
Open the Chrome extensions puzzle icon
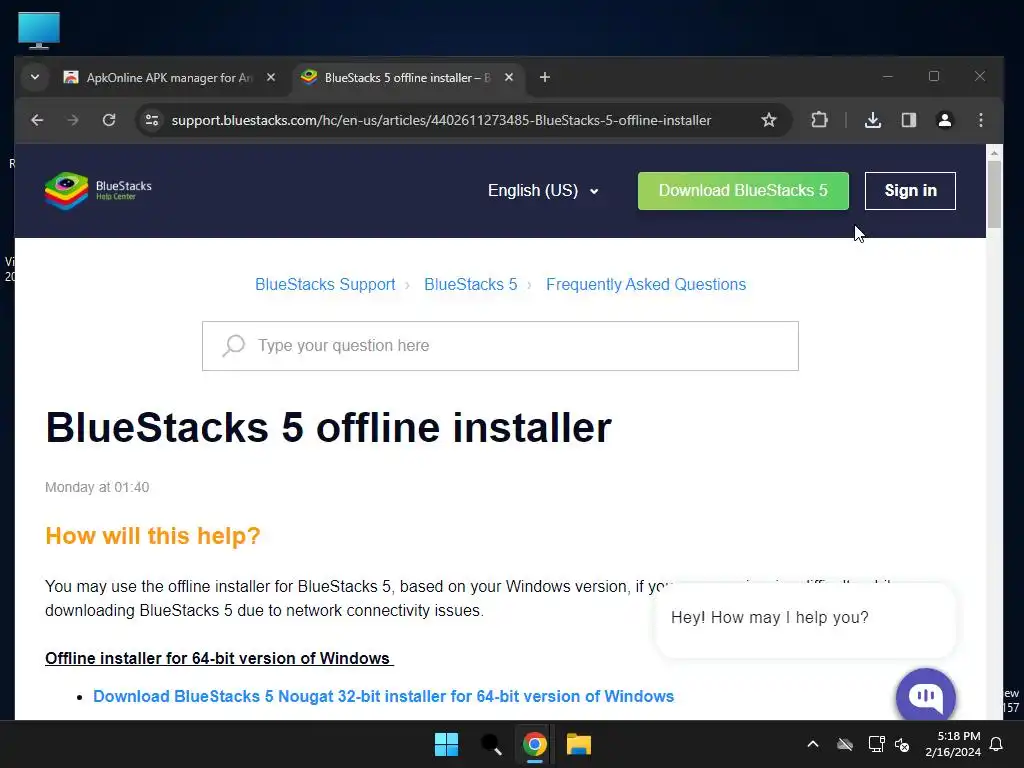[x=819, y=120]
